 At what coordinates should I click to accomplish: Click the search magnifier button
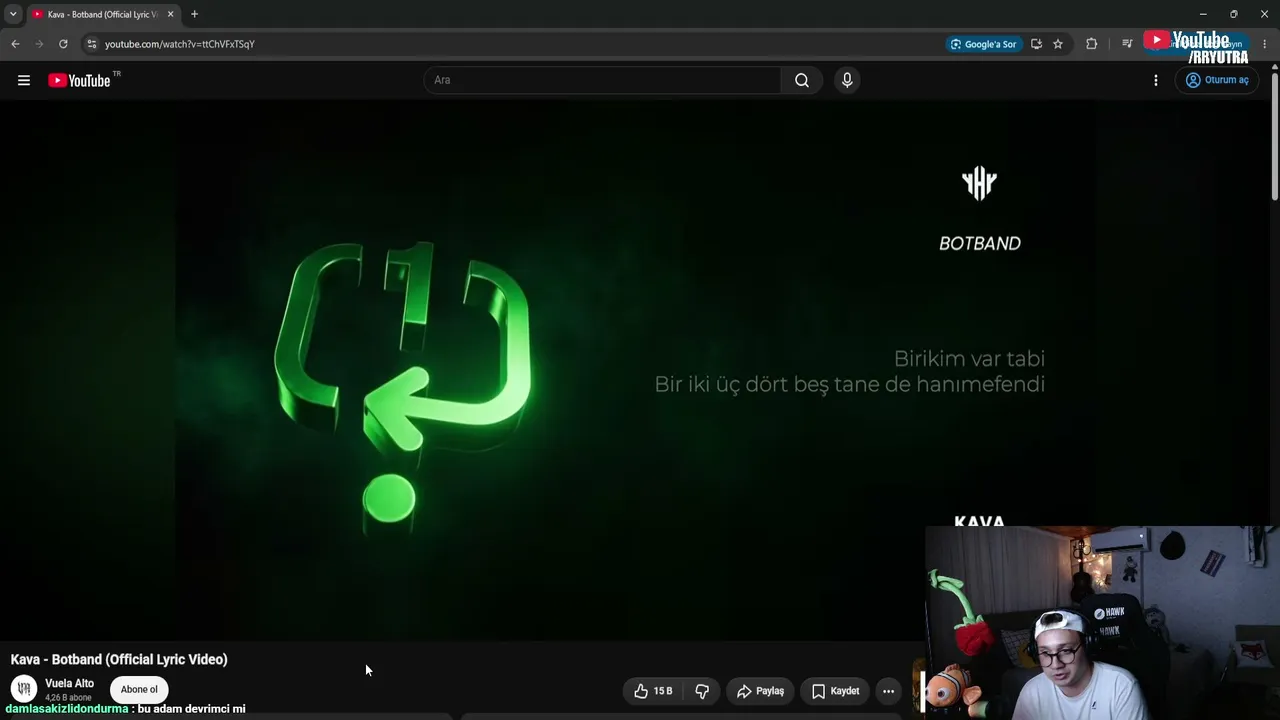coord(802,80)
